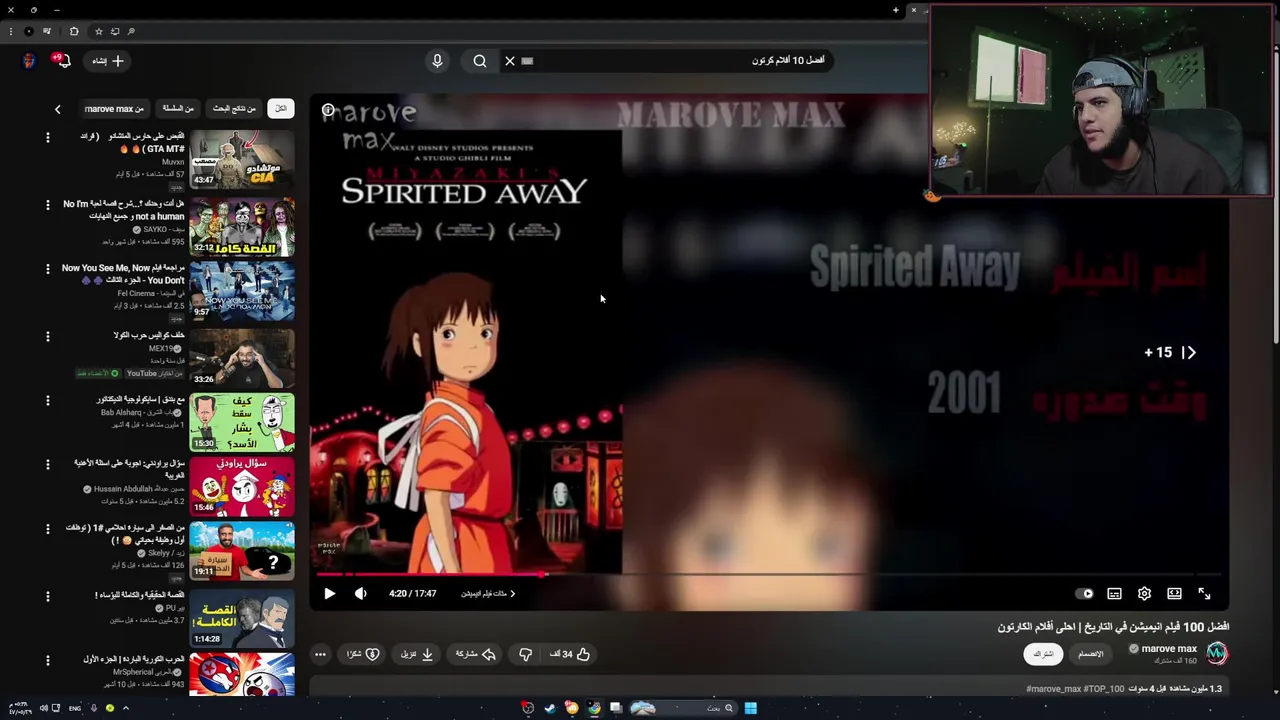Open the Bab Alsharq 15:30 video thumbnail

(x=242, y=422)
